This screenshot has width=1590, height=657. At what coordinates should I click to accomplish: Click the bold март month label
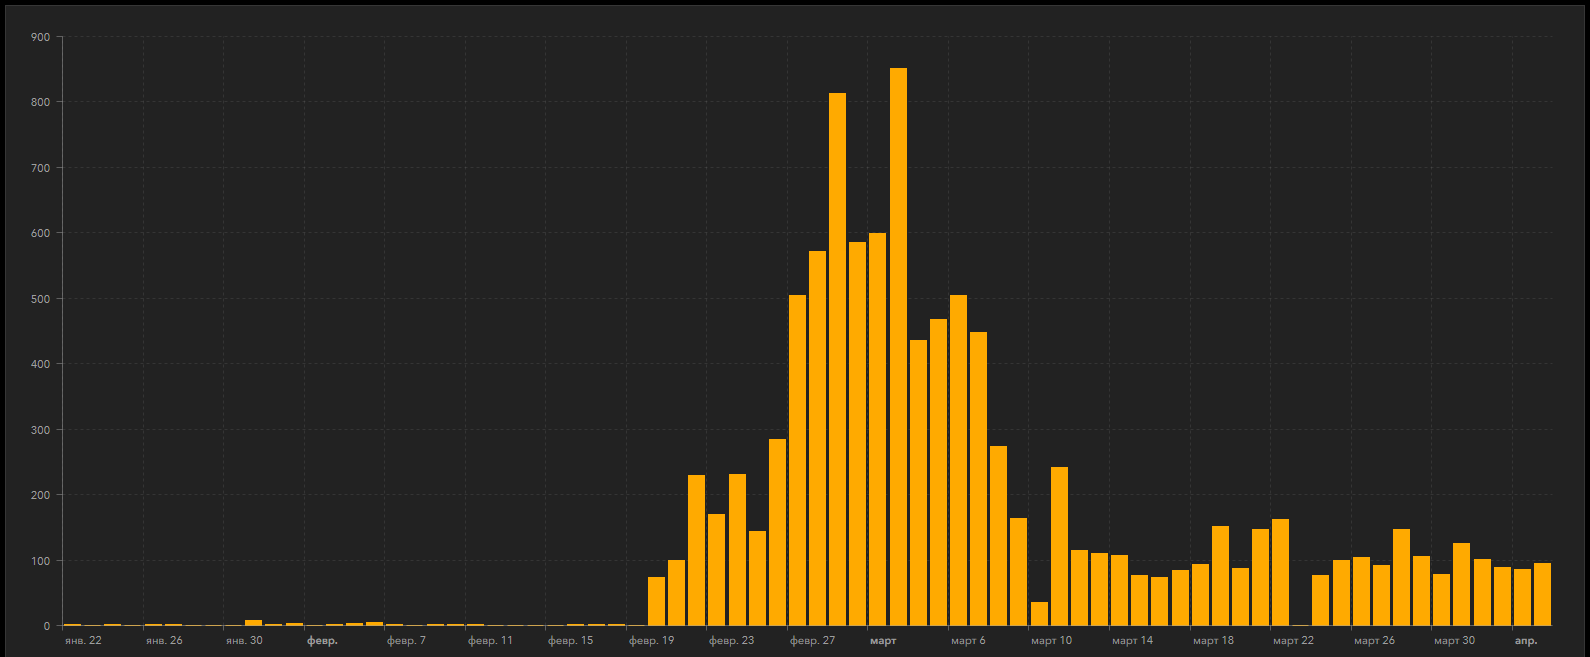click(x=883, y=640)
